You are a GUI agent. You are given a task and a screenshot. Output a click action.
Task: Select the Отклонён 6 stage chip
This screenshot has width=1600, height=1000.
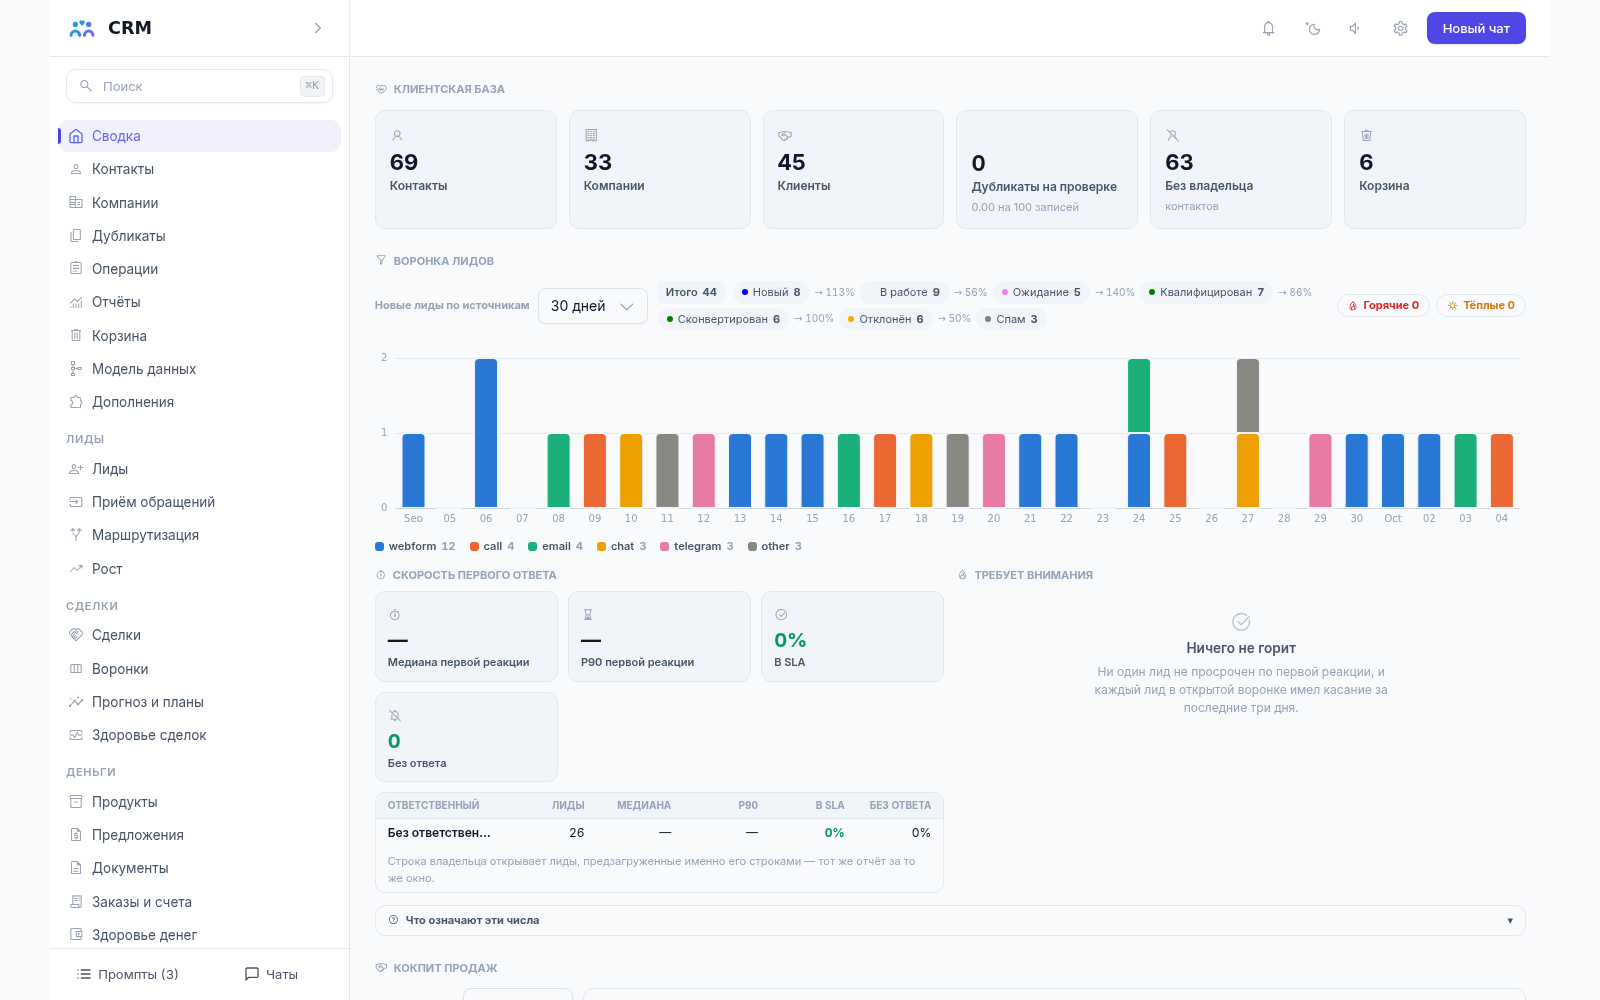point(886,319)
